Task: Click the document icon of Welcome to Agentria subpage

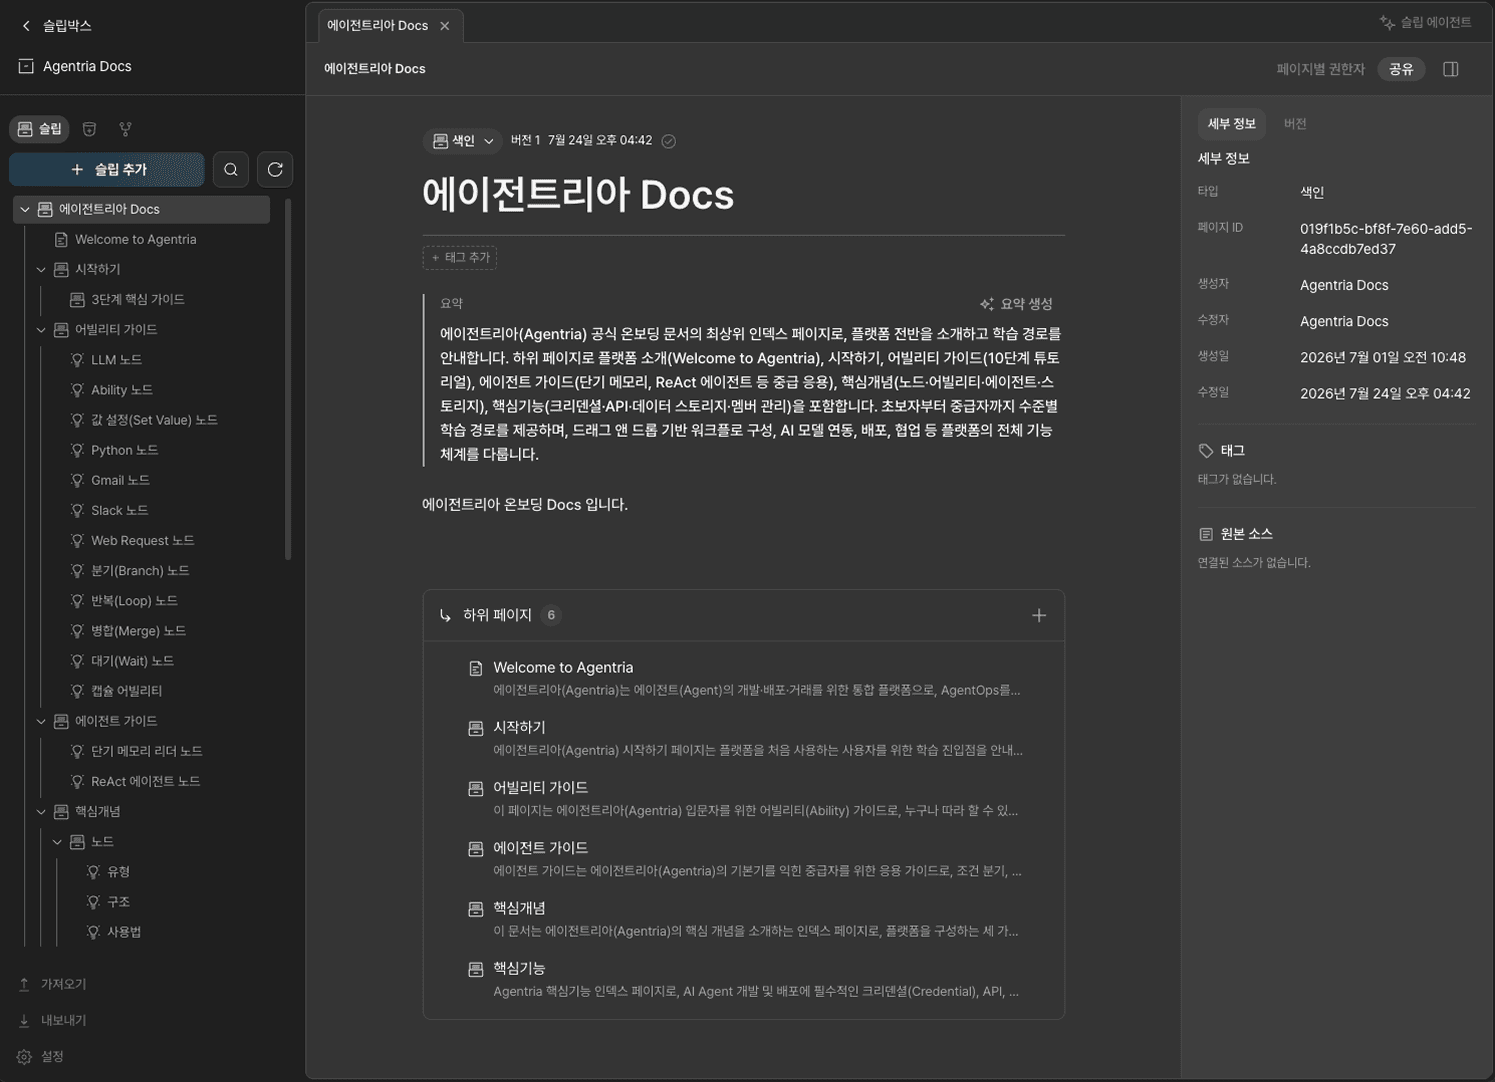Action: click(x=476, y=668)
